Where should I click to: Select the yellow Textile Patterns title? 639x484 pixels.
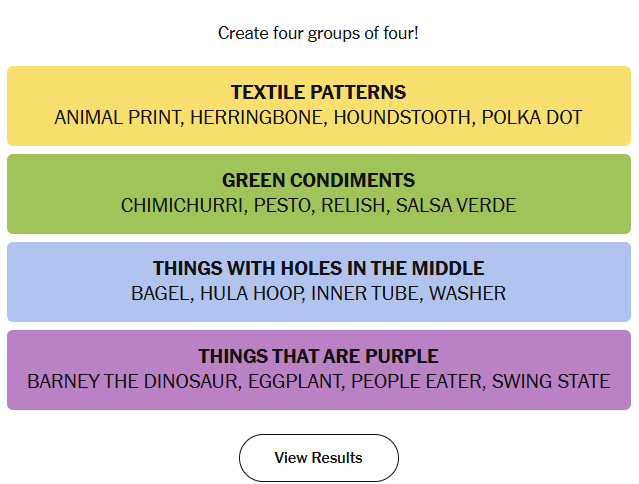click(x=318, y=92)
